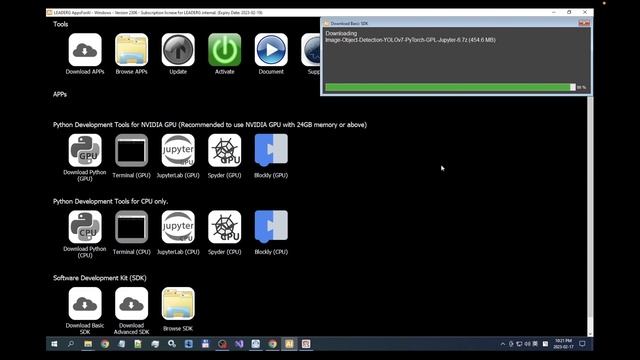Viewport: 640px width, 360px height.
Task: Open Blockly (CPU)
Action: [271, 227]
